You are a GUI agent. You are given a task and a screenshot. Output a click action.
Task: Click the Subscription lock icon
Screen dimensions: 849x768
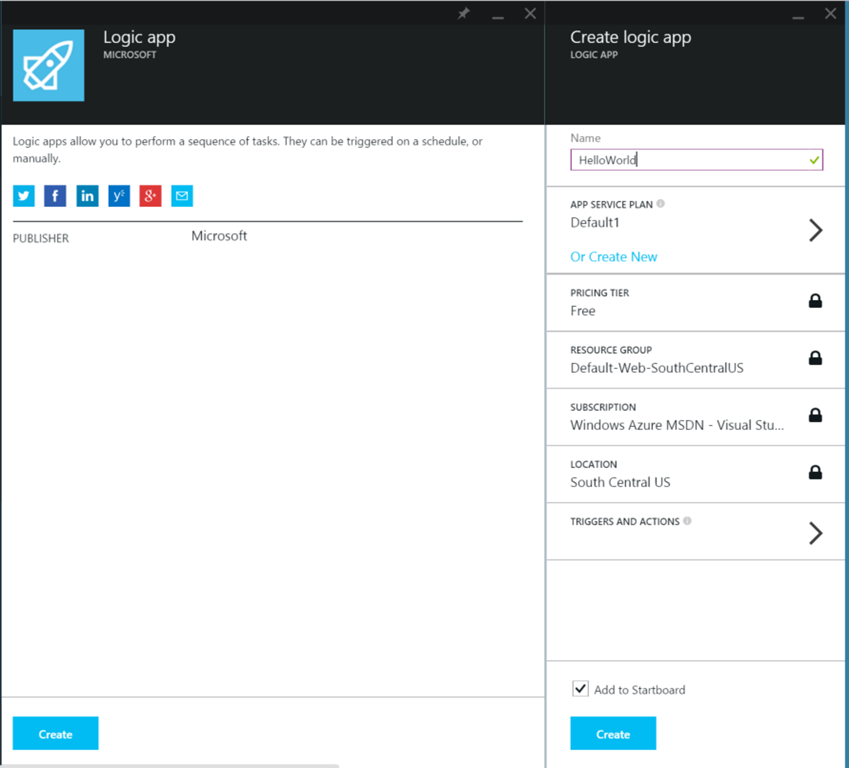pyautogui.click(x=815, y=415)
